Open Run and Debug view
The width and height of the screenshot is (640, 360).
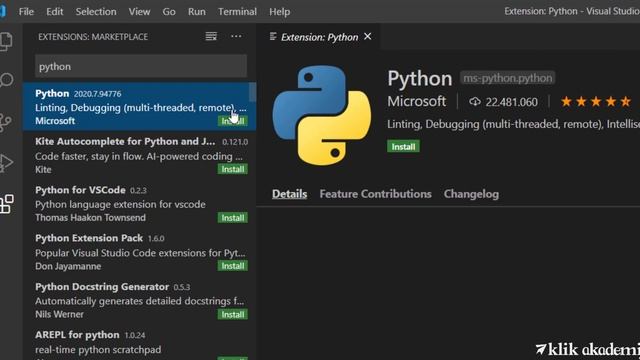point(6,163)
